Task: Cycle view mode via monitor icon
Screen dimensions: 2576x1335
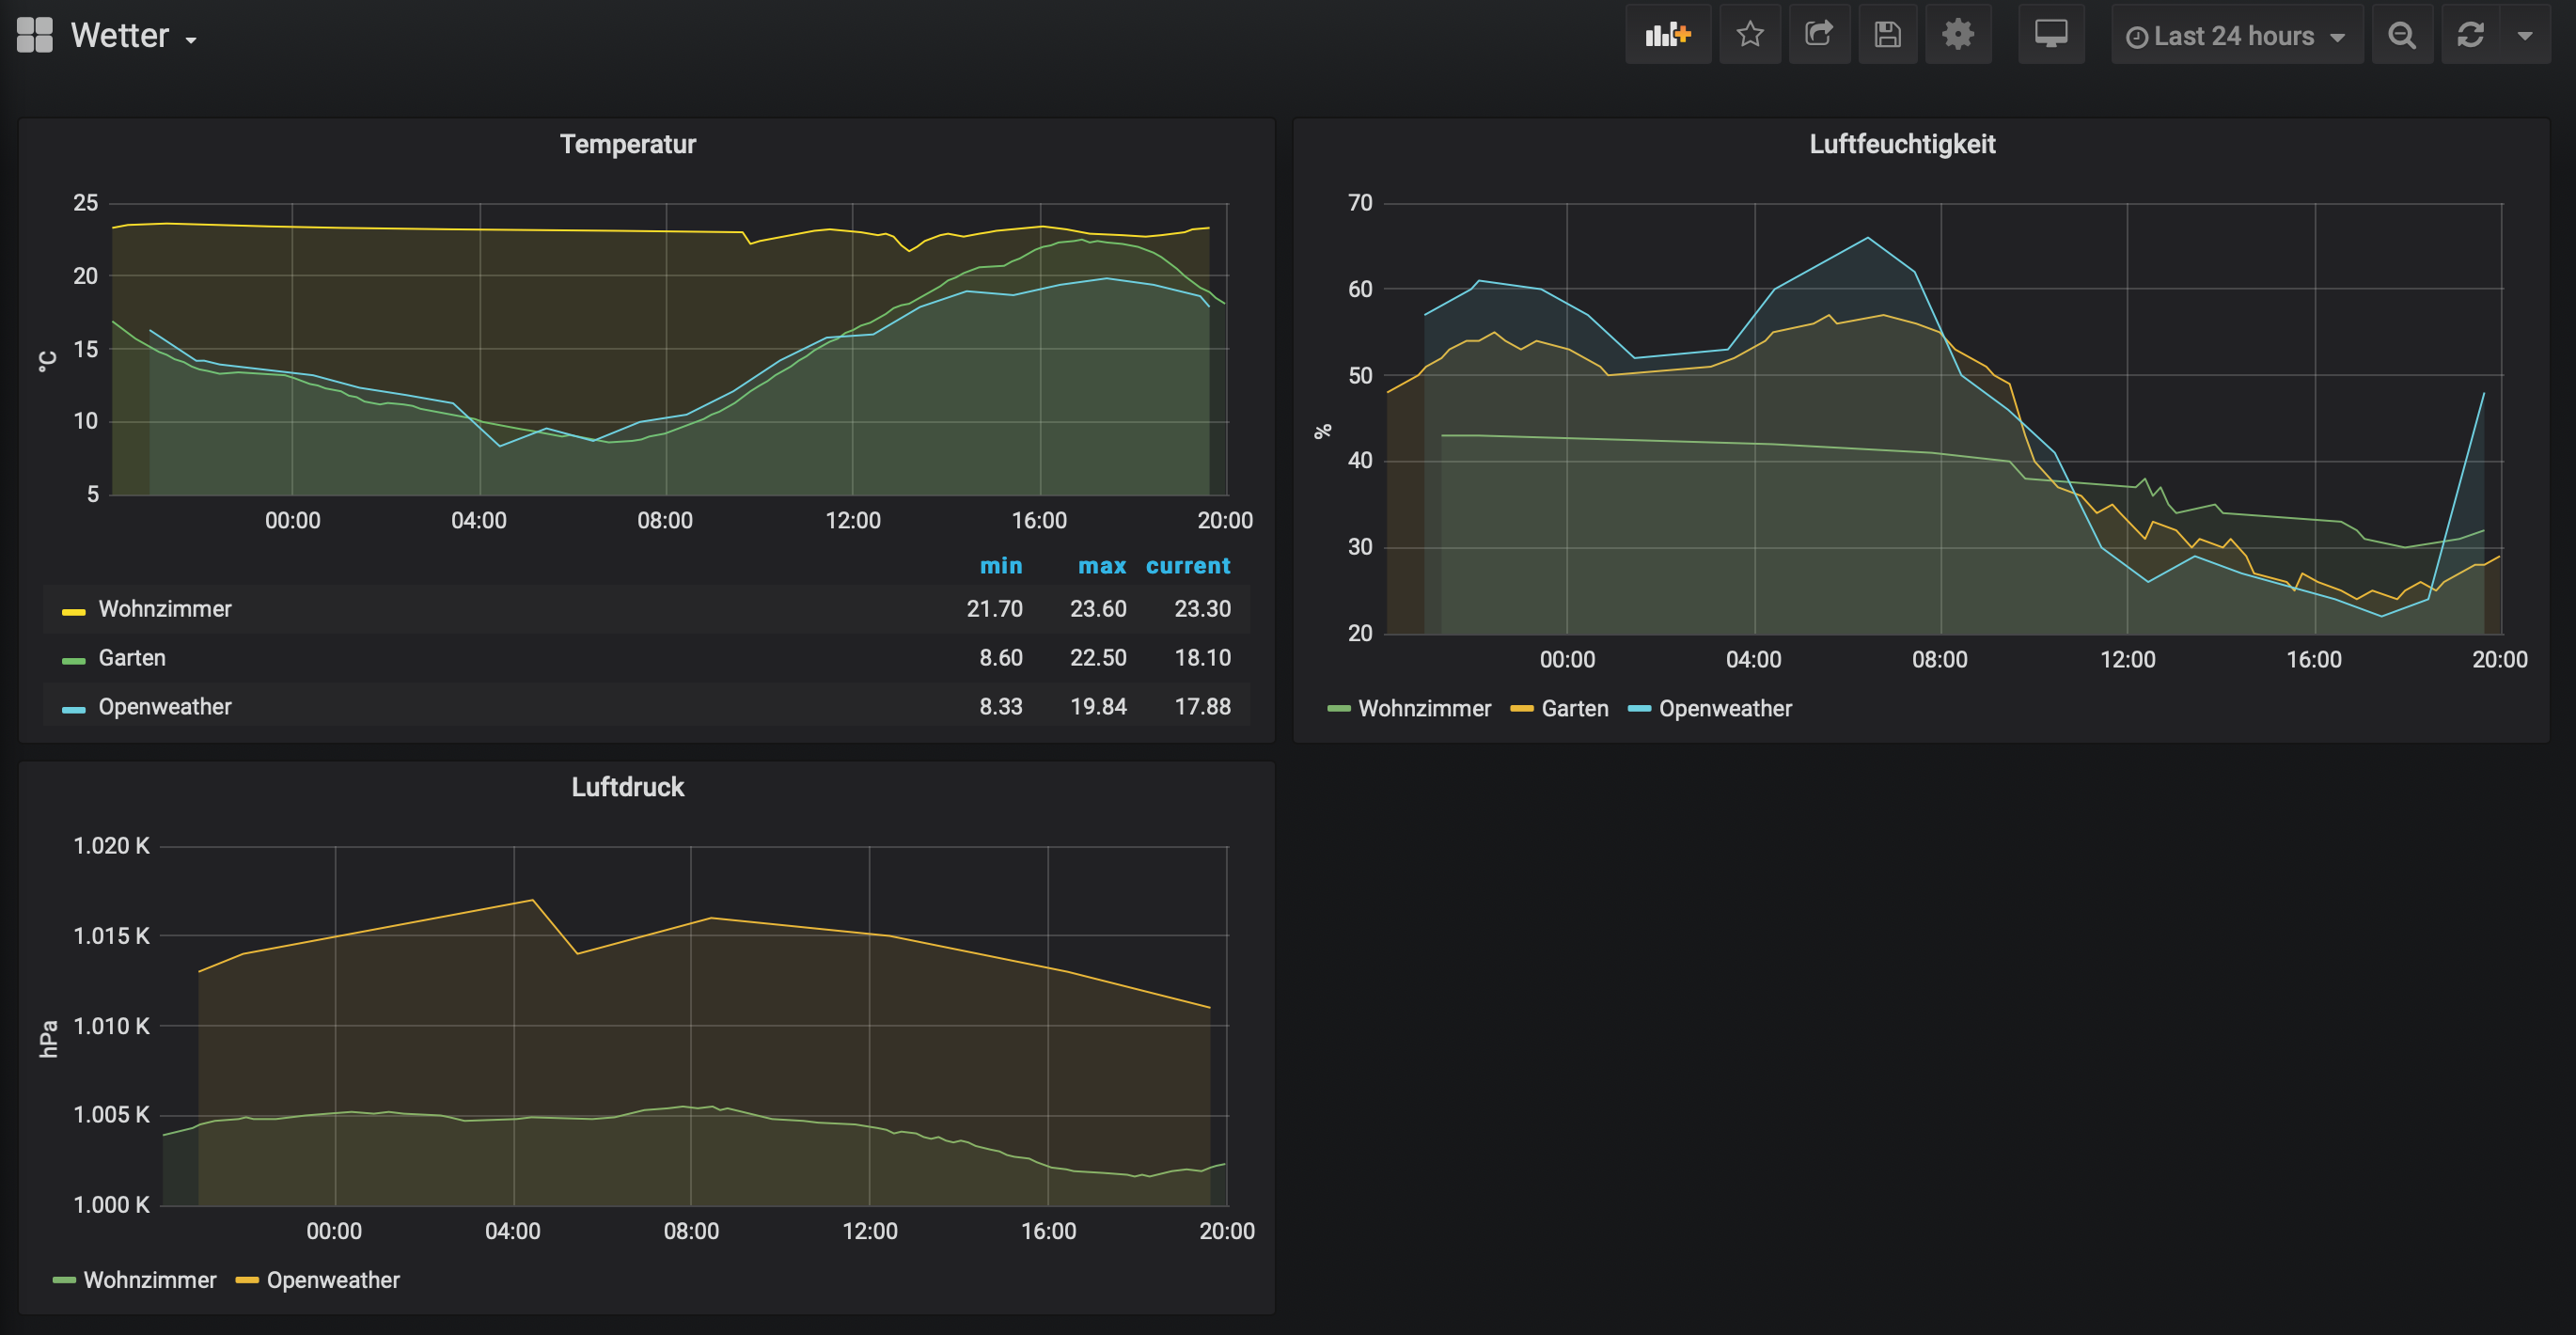Action: [2050, 35]
